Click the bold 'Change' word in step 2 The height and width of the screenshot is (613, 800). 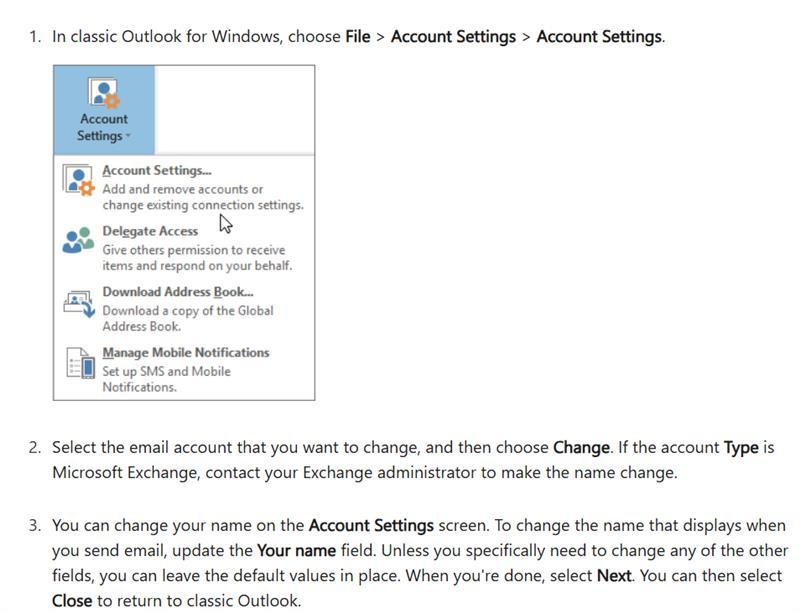coord(581,448)
